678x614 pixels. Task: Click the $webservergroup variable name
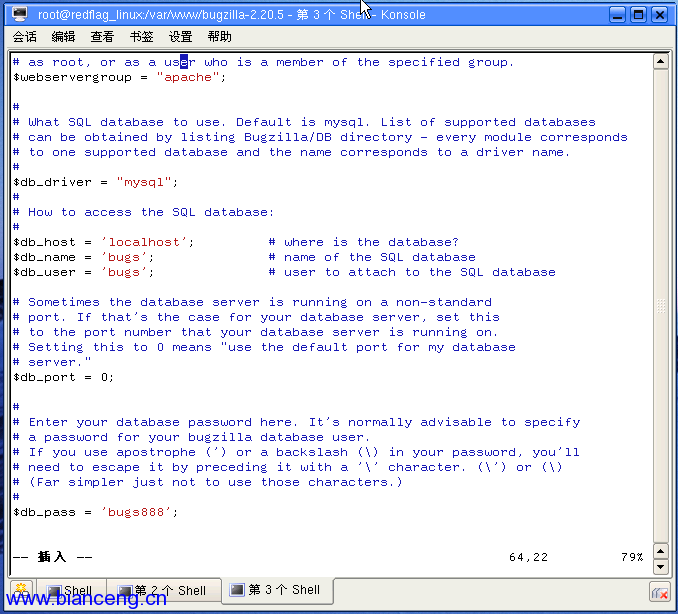[72, 77]
